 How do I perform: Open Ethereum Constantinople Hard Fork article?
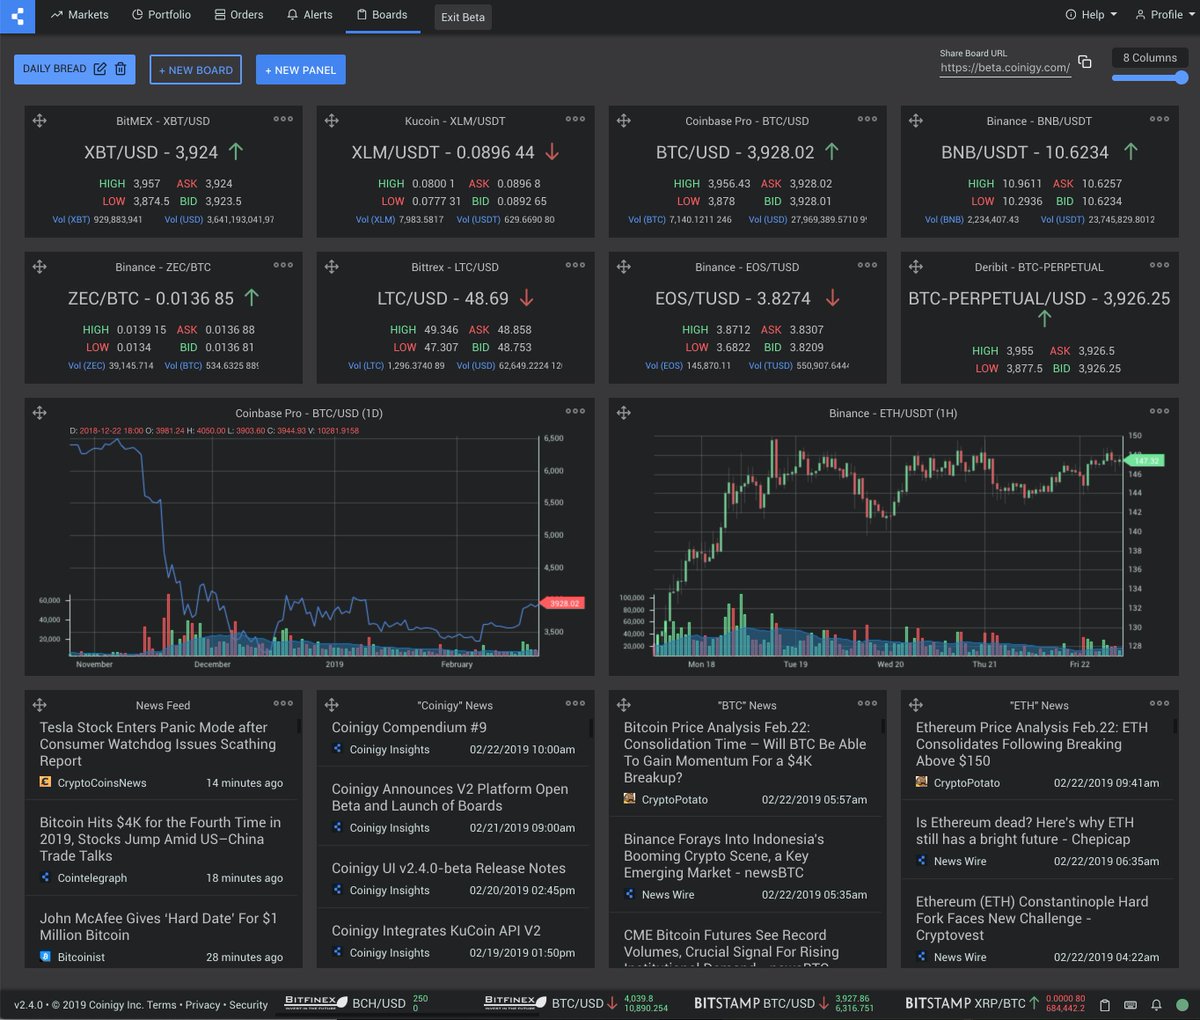[1032, 918]
